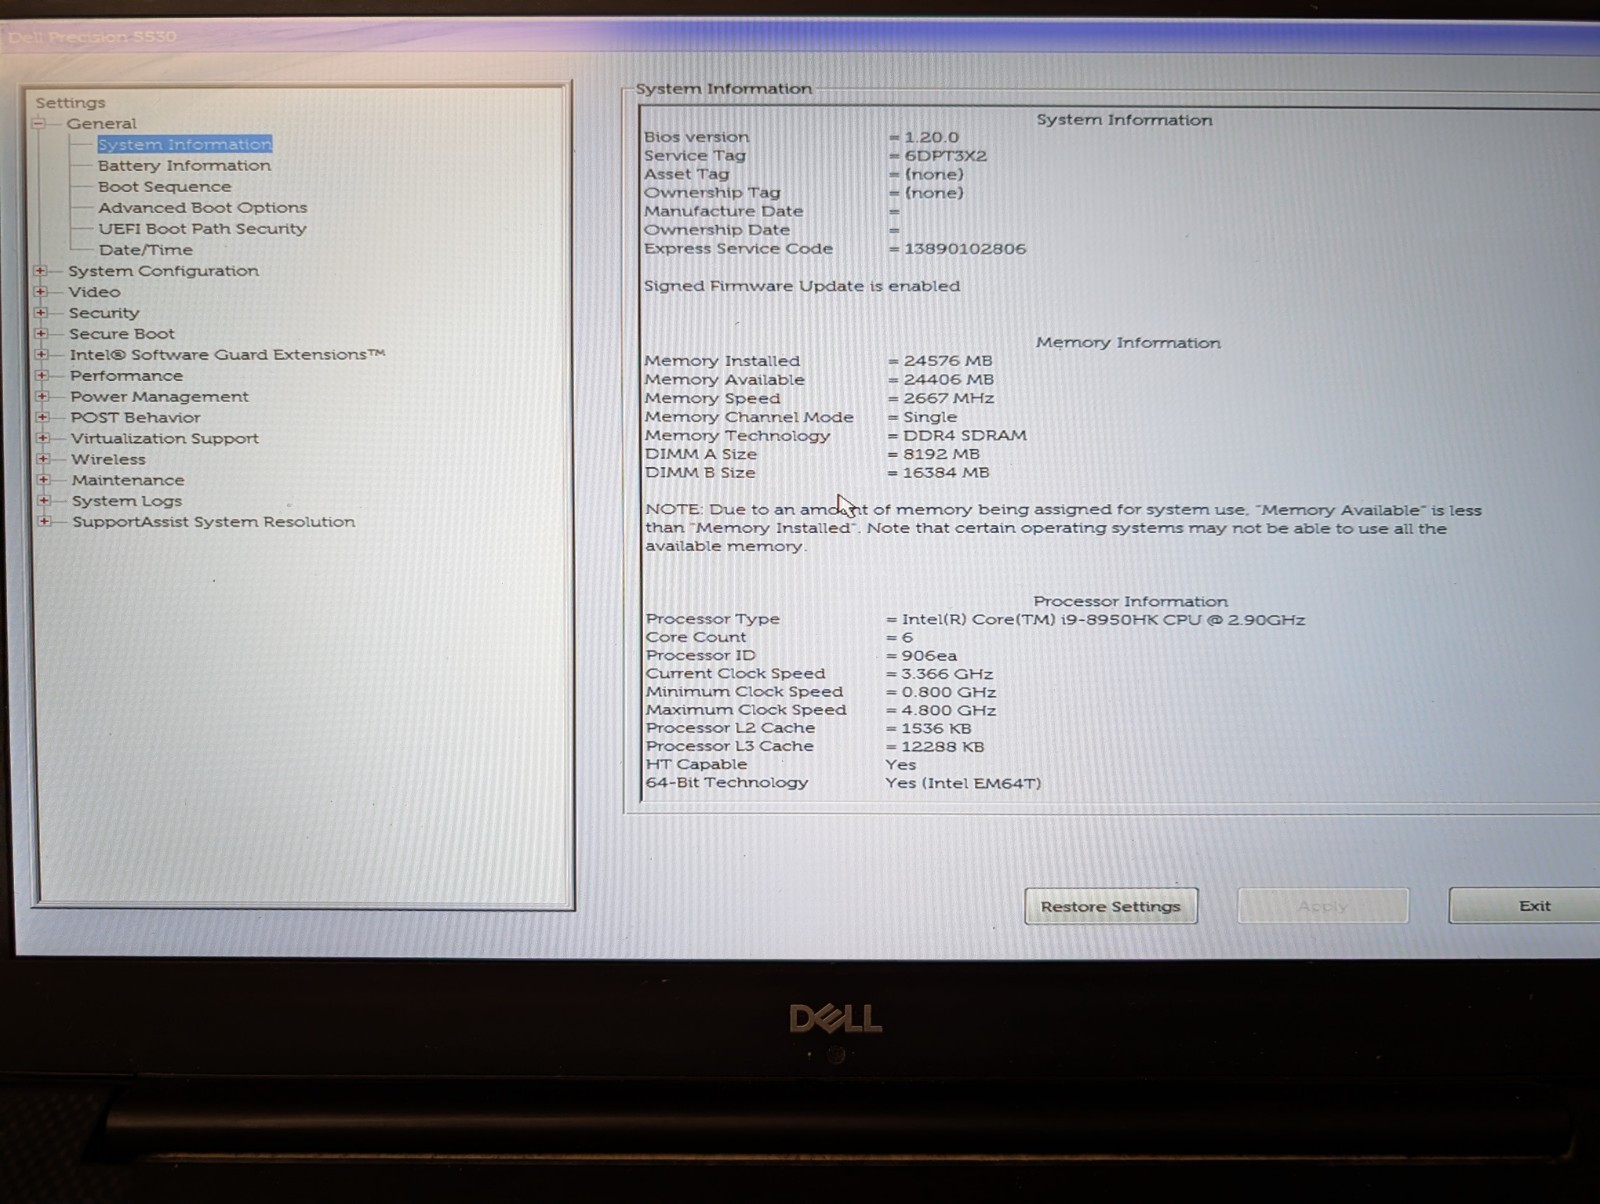Image resolution: width=1600 pixels, height=1204 pixels.
Task: Expand the Video settings node
Action: [x=40, y=292]
